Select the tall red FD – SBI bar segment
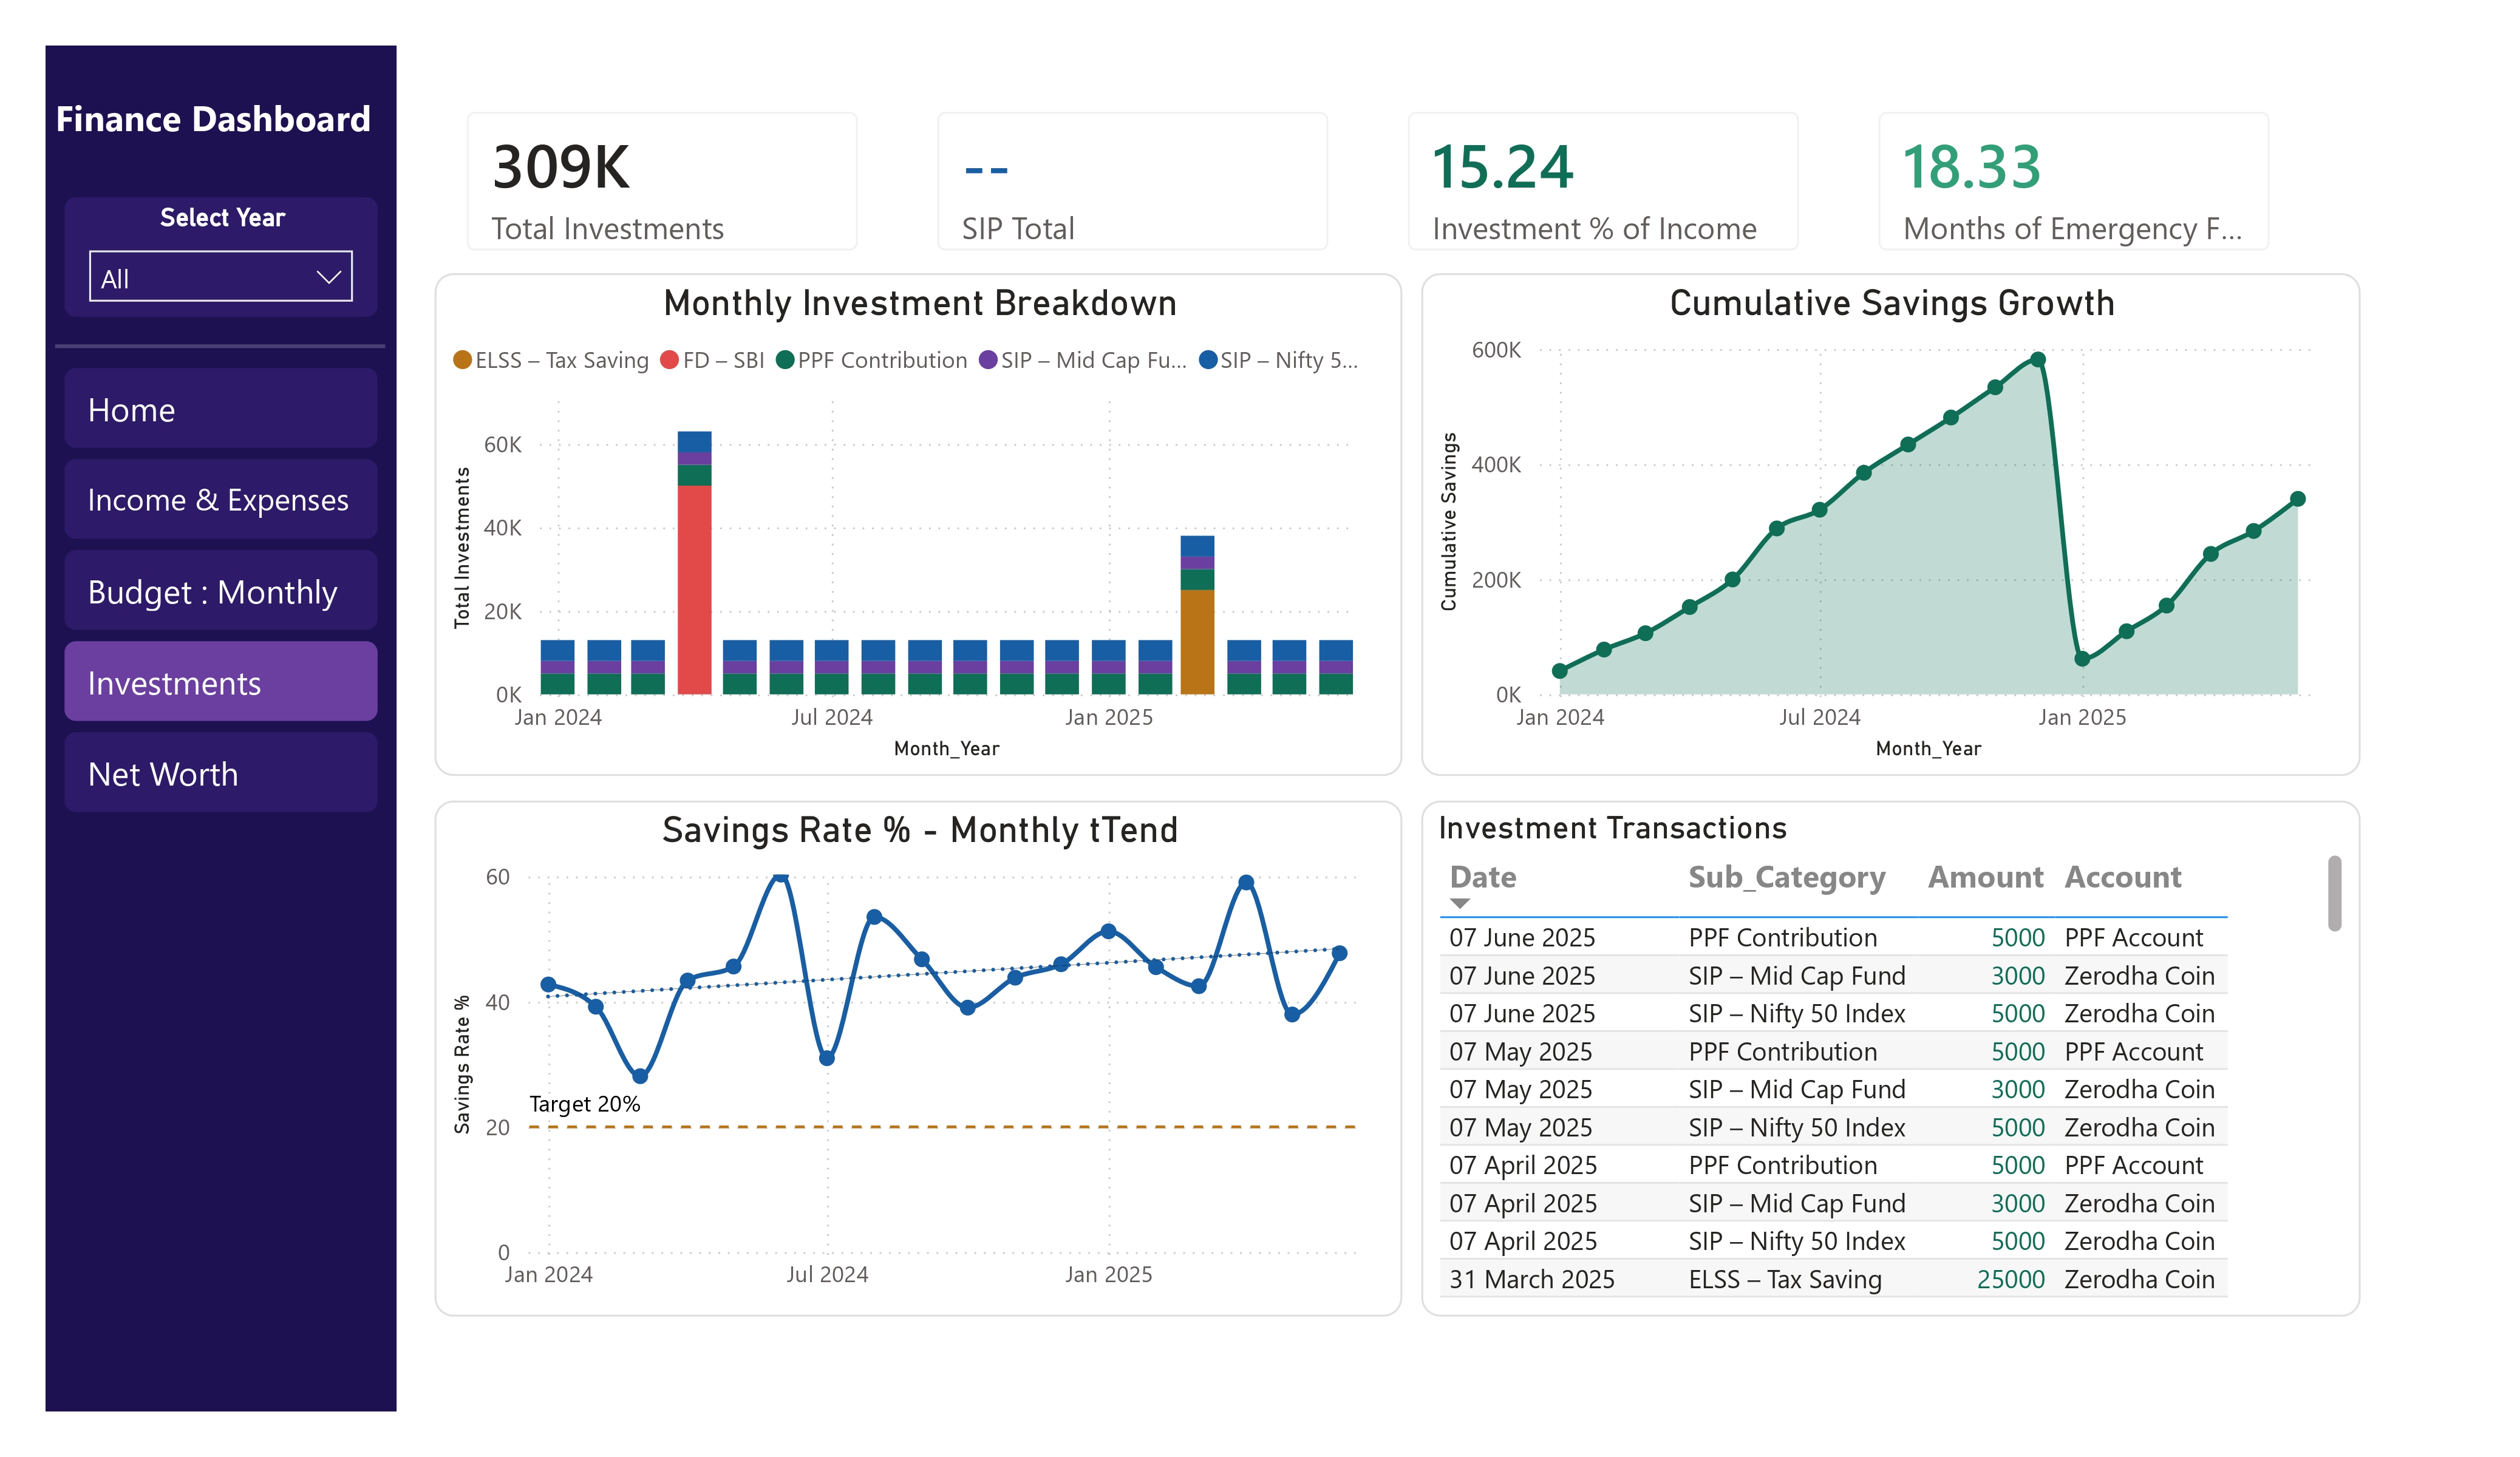Image resolution: width=2520 pixels, height=1457 pixels. tap(694, 589)
